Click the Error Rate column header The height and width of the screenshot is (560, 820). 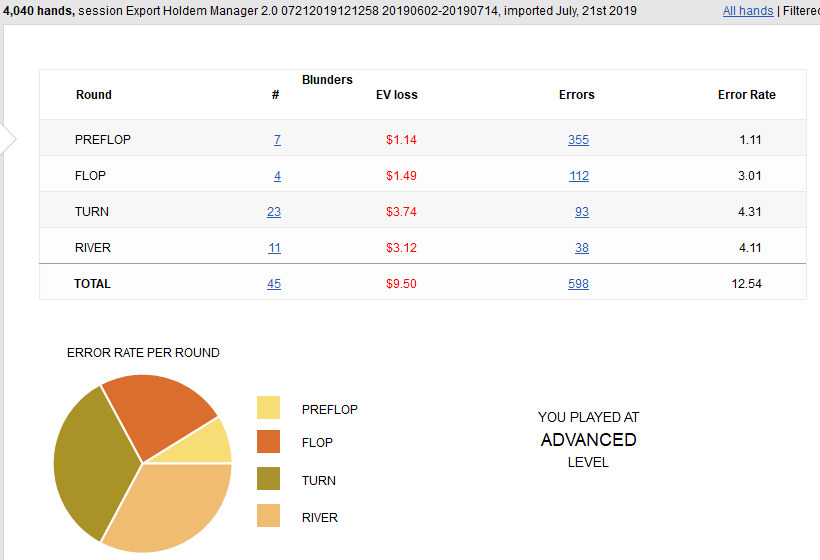[746, 95]
